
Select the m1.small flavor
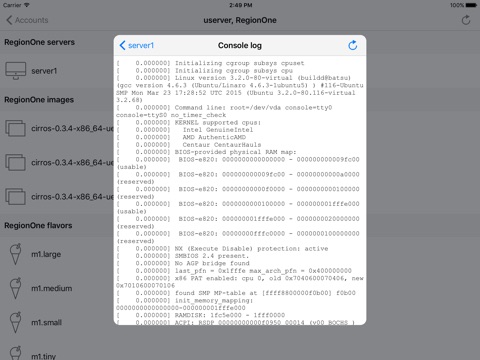tap(46, 322)
